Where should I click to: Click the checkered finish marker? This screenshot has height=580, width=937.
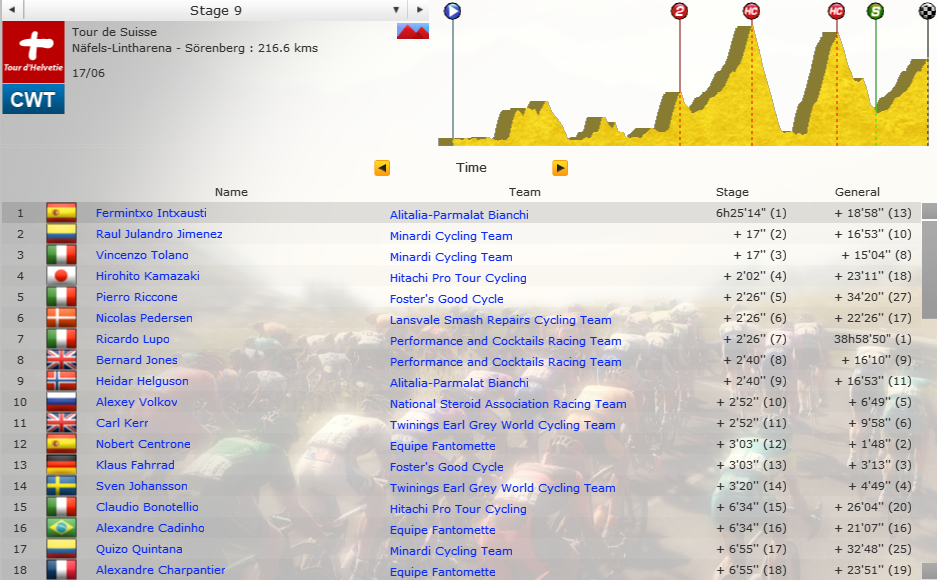tap(927, 11)
